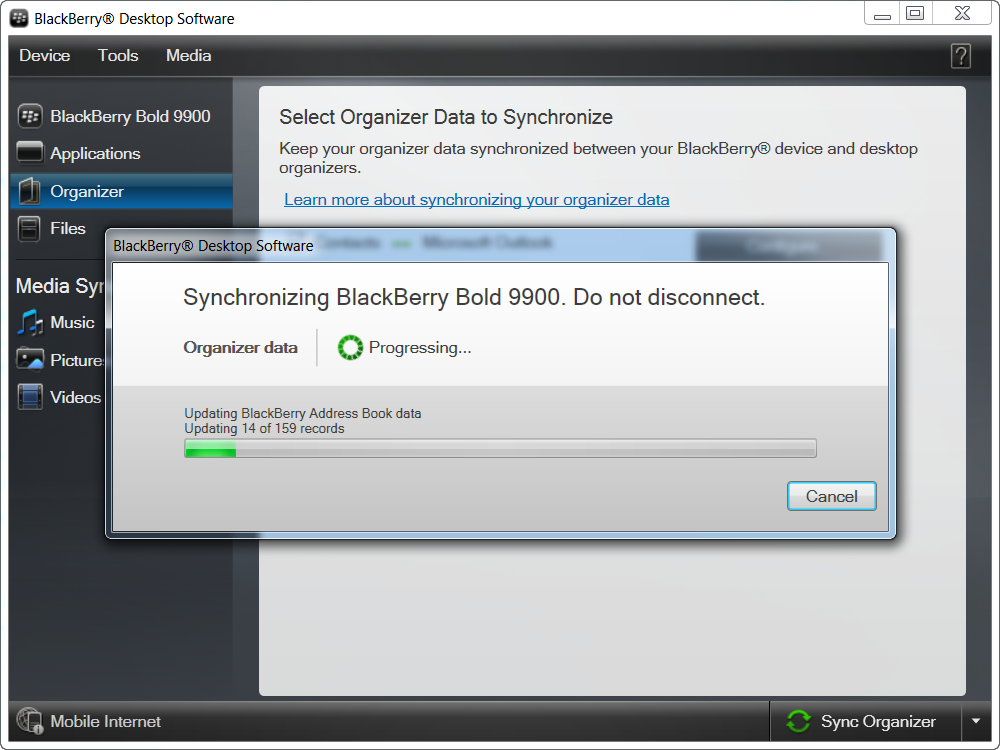Click the 'Organizer data' label
This screenshot has width=1000, height=750.
point(240,348)
